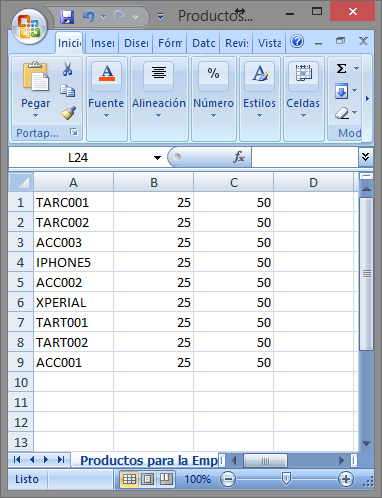Select row 5 header
Screen dimensions: 382x498
(21, 282)
